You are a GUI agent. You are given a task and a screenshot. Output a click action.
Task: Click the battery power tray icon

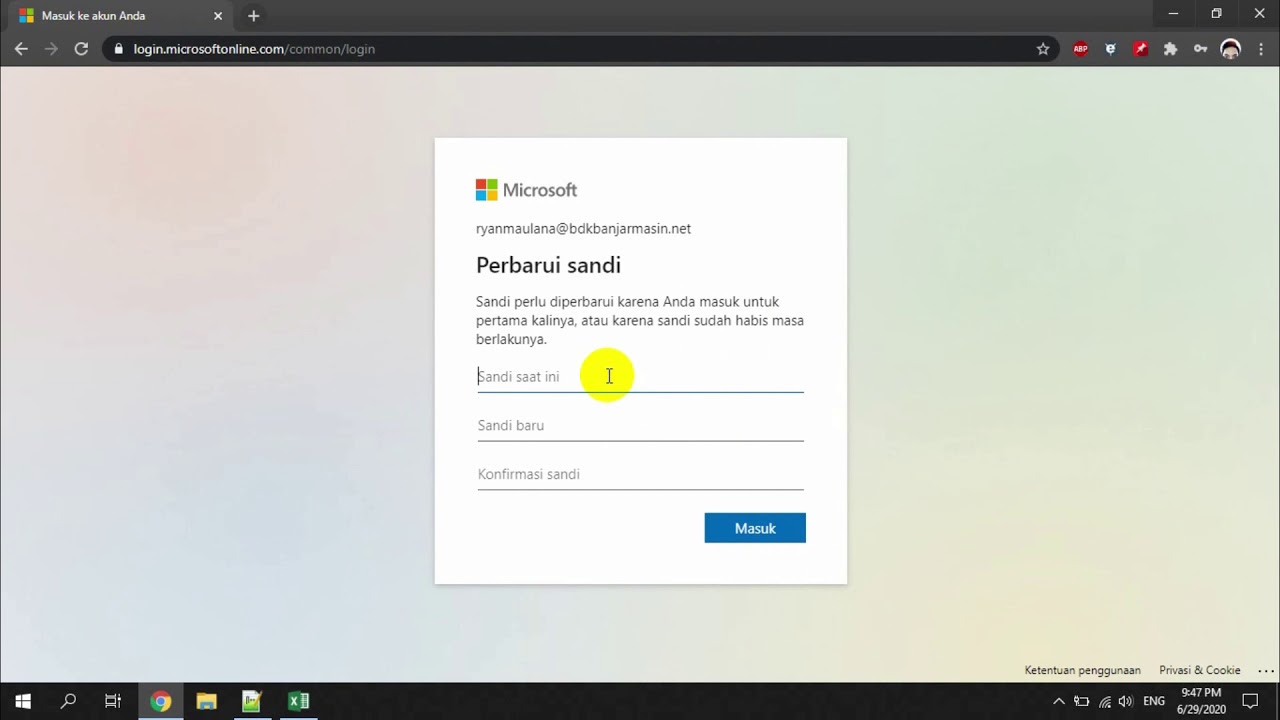pos(1081,701)
